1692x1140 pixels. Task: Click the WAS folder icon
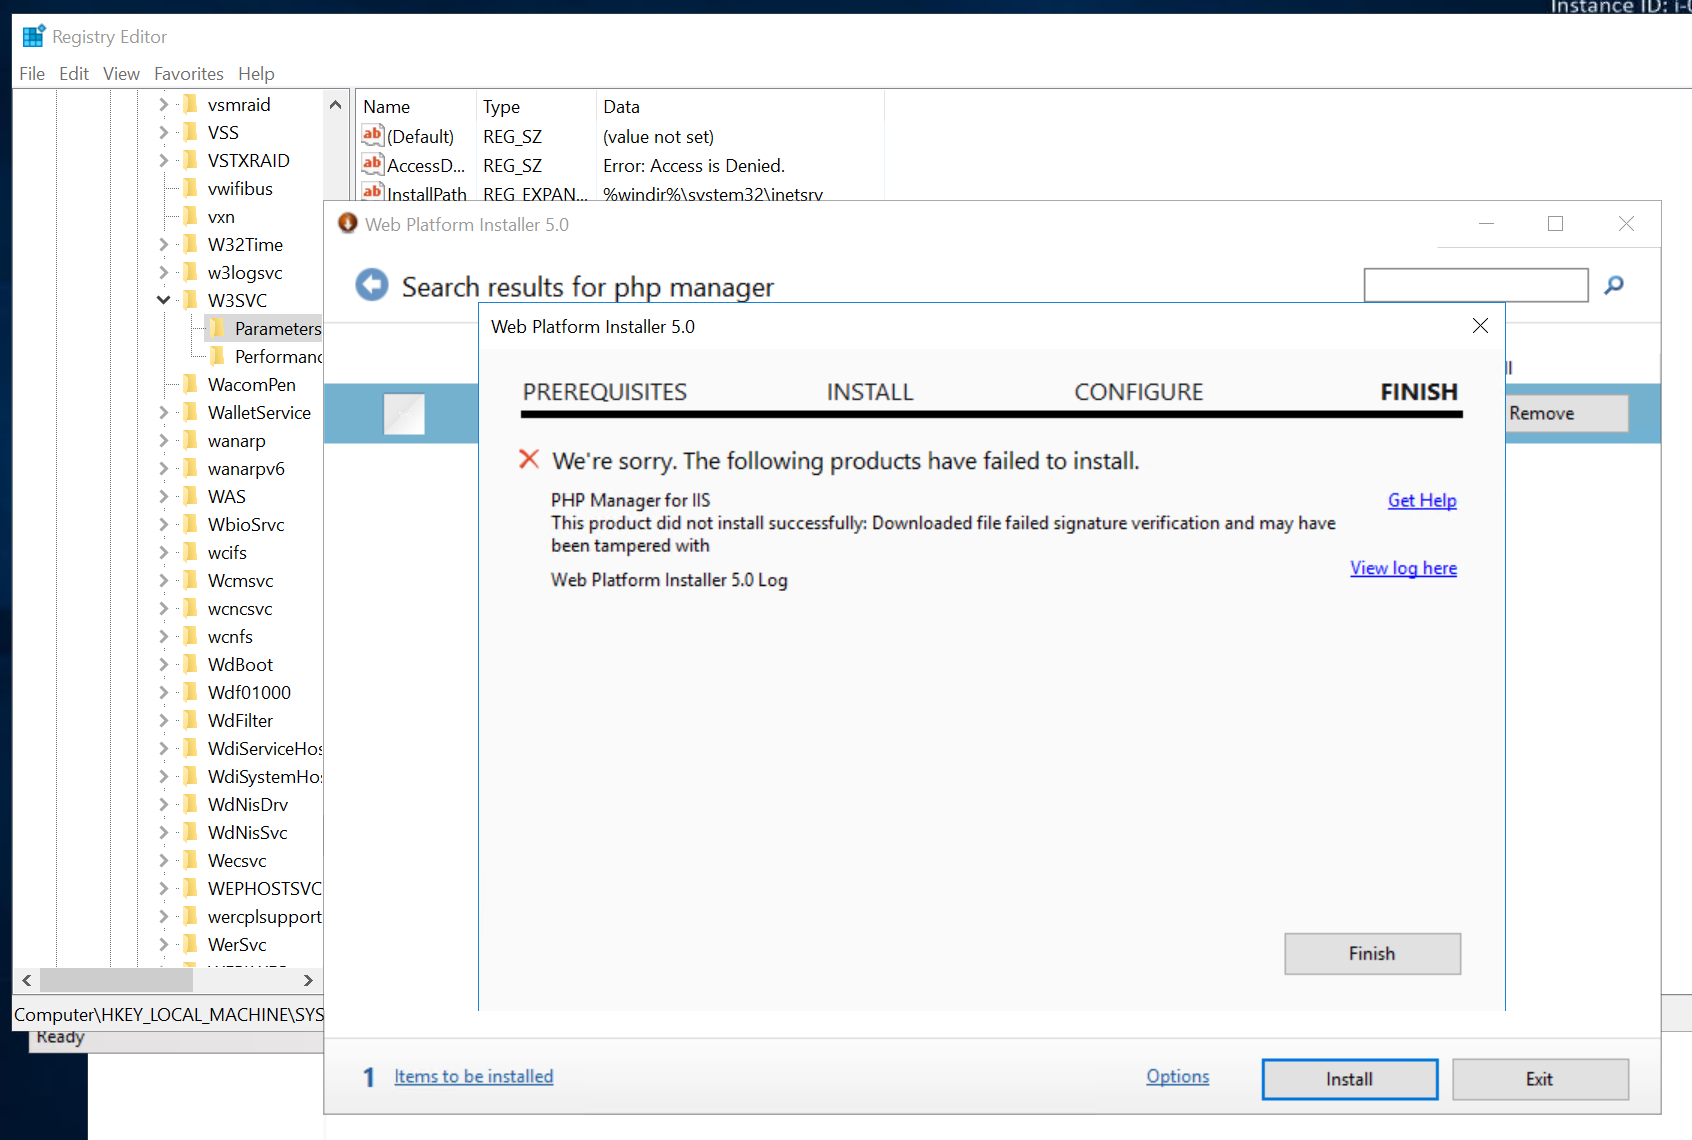(x=190, y=496)
